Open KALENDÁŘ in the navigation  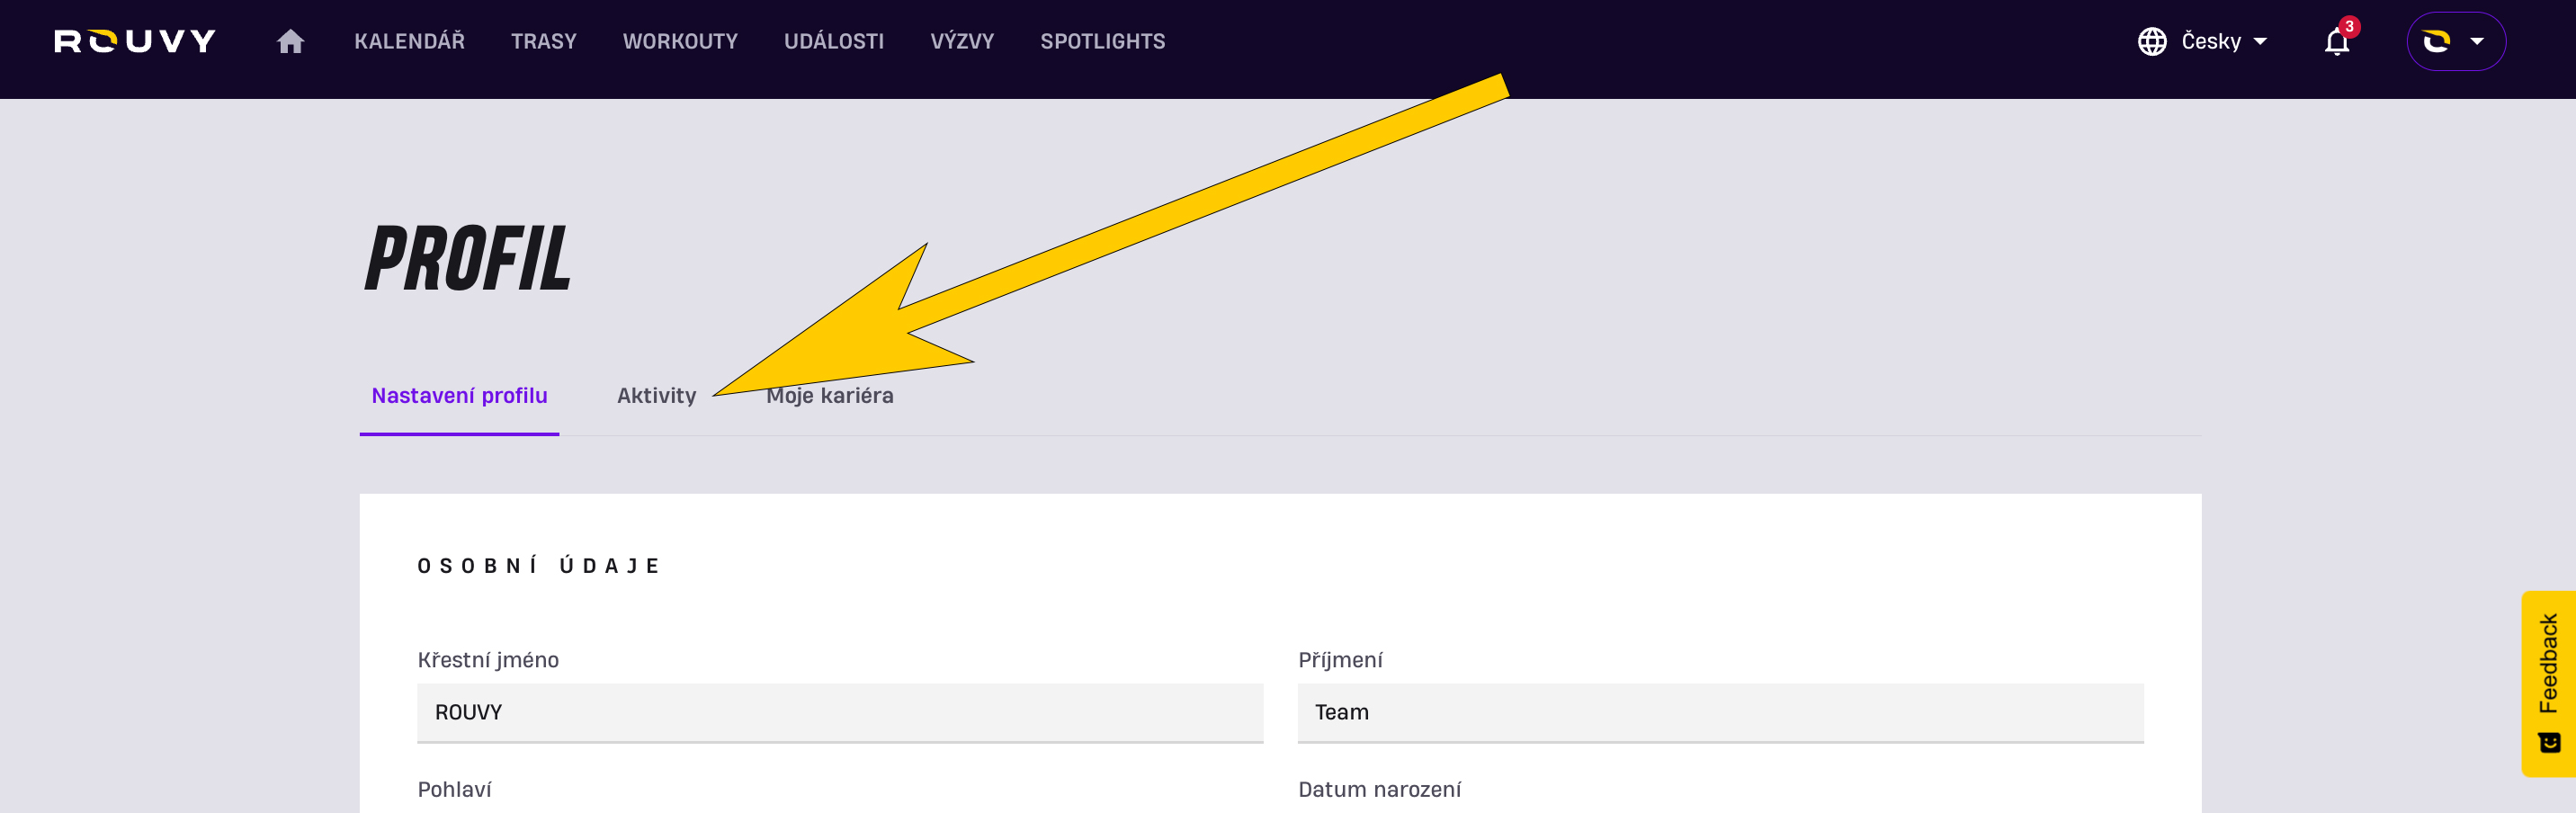pos(409,41)
